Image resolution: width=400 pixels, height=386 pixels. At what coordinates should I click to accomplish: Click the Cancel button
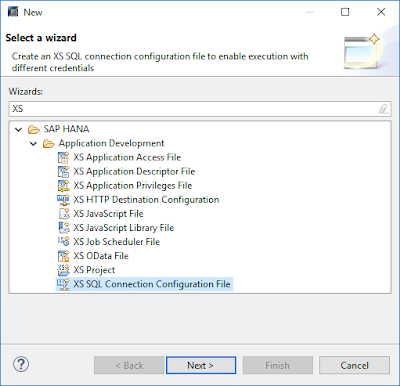click(354, 365)
